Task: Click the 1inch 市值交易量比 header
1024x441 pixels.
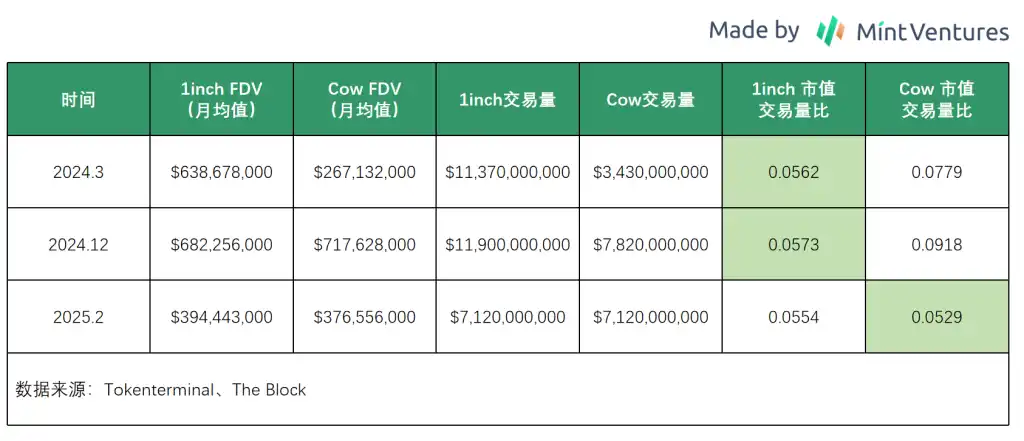Action: coord(793,99)
